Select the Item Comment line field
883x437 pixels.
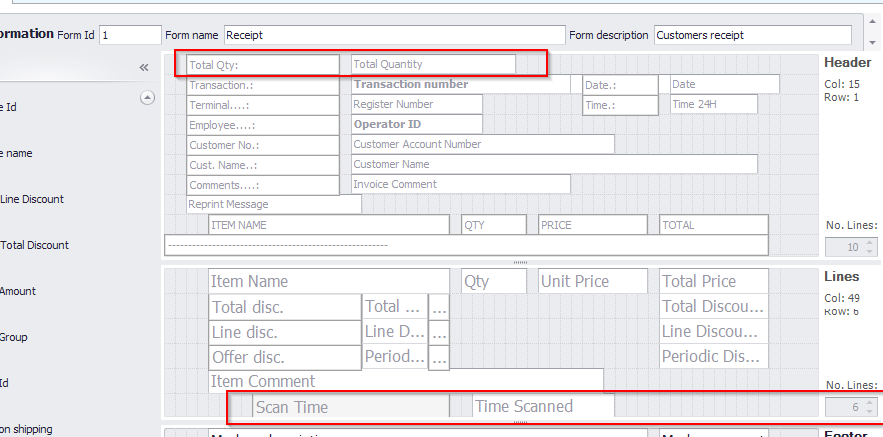[x=405, y=381]
